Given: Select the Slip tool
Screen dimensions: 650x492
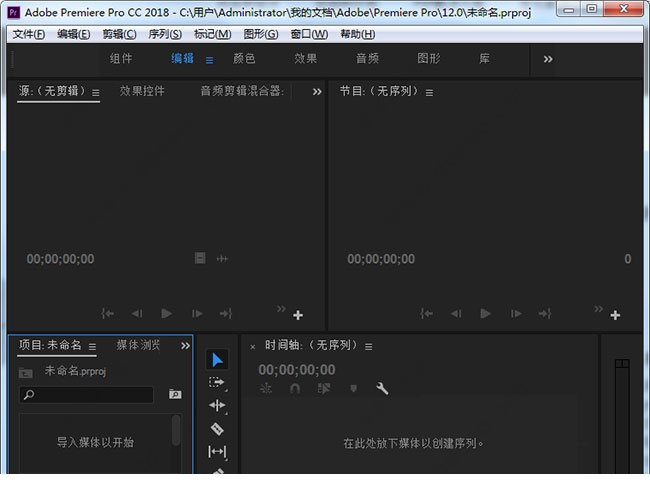Looking at the screenshot, I should tap(217, 451).
